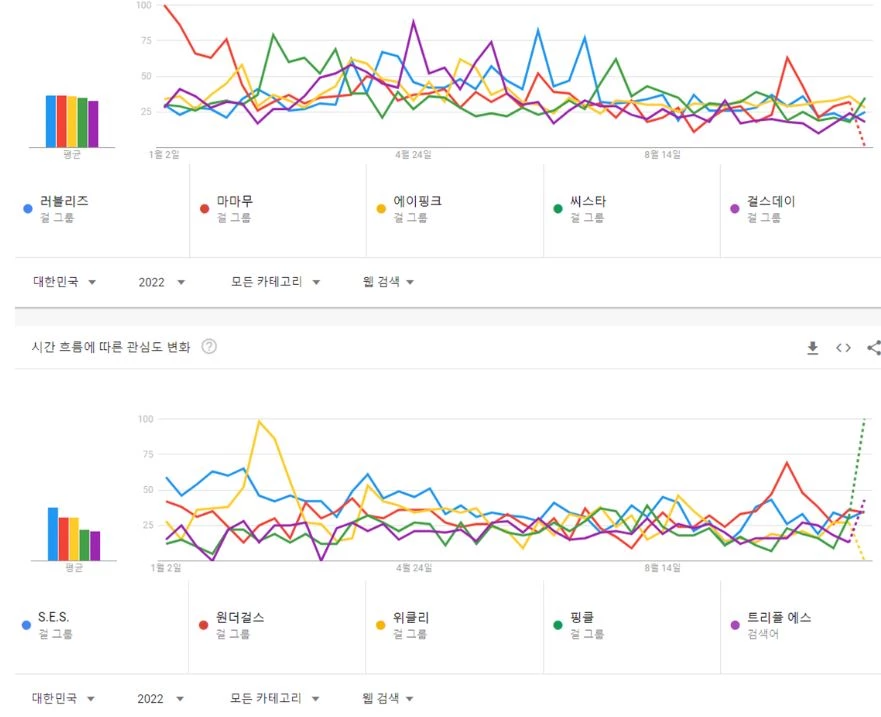This screenshot has height=717, width=881.
Task: Select the 에이핑크 search term
Action: pyautogui.click(x=417, y=201)
